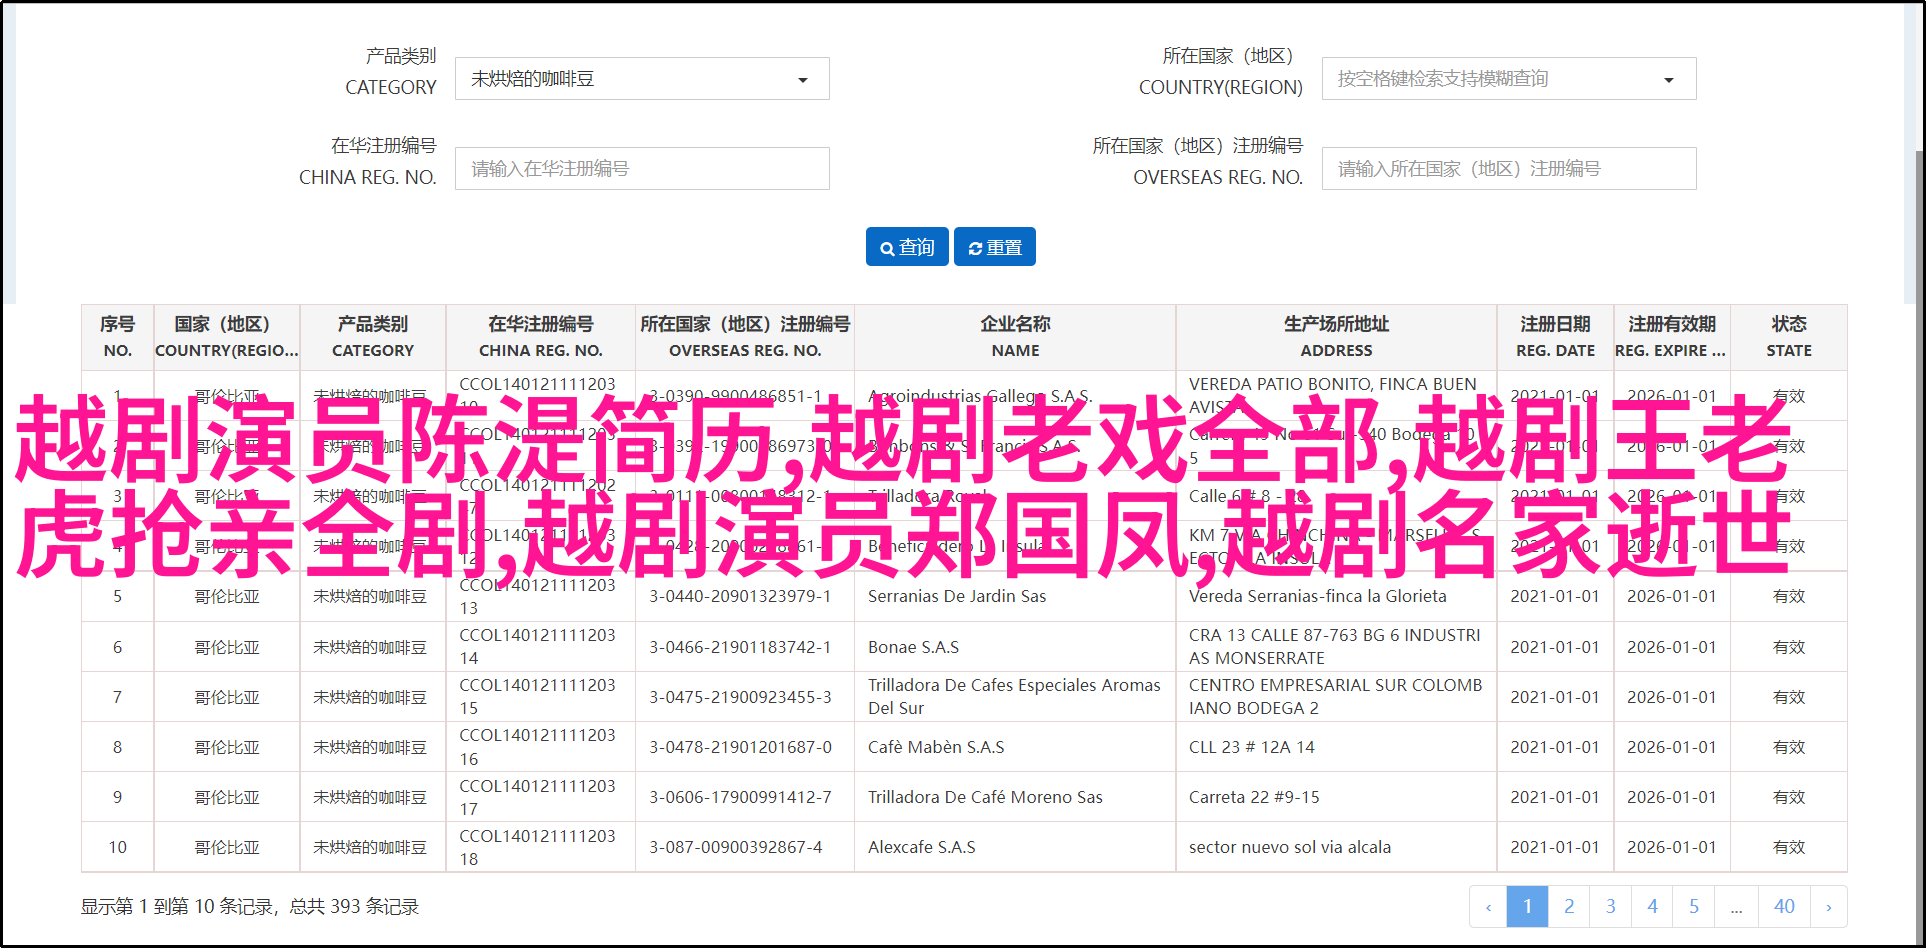Click the 企业名称 NAME column header
This screenshot has height=950, width=1927.
coord(1015,337)
